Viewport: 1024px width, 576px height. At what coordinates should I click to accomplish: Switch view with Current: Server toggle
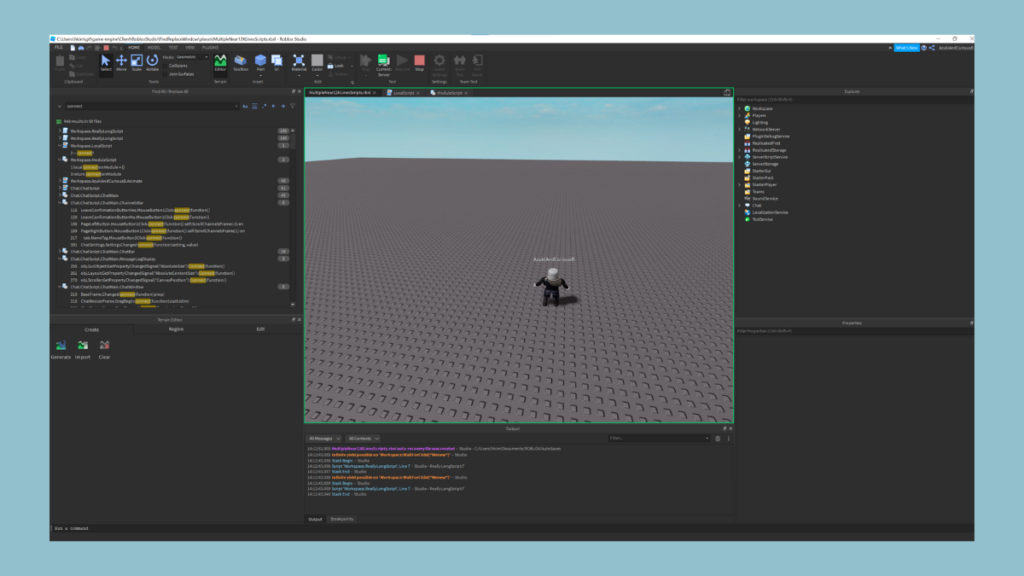383,63
